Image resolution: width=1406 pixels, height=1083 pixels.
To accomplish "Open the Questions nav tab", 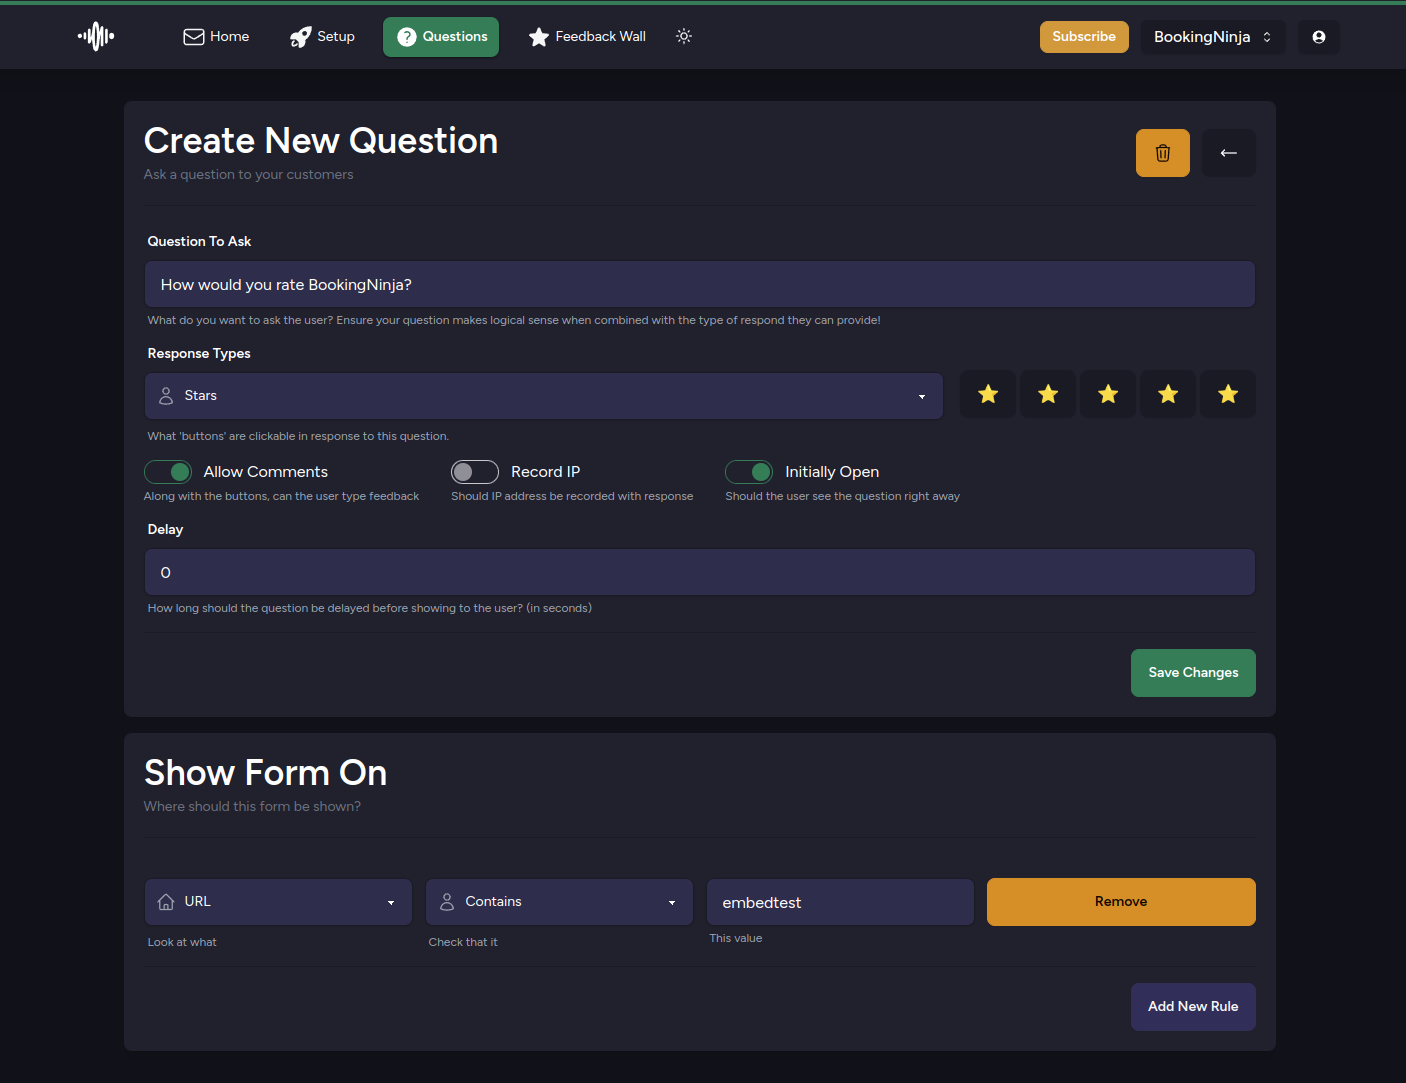I will (441, 37).
